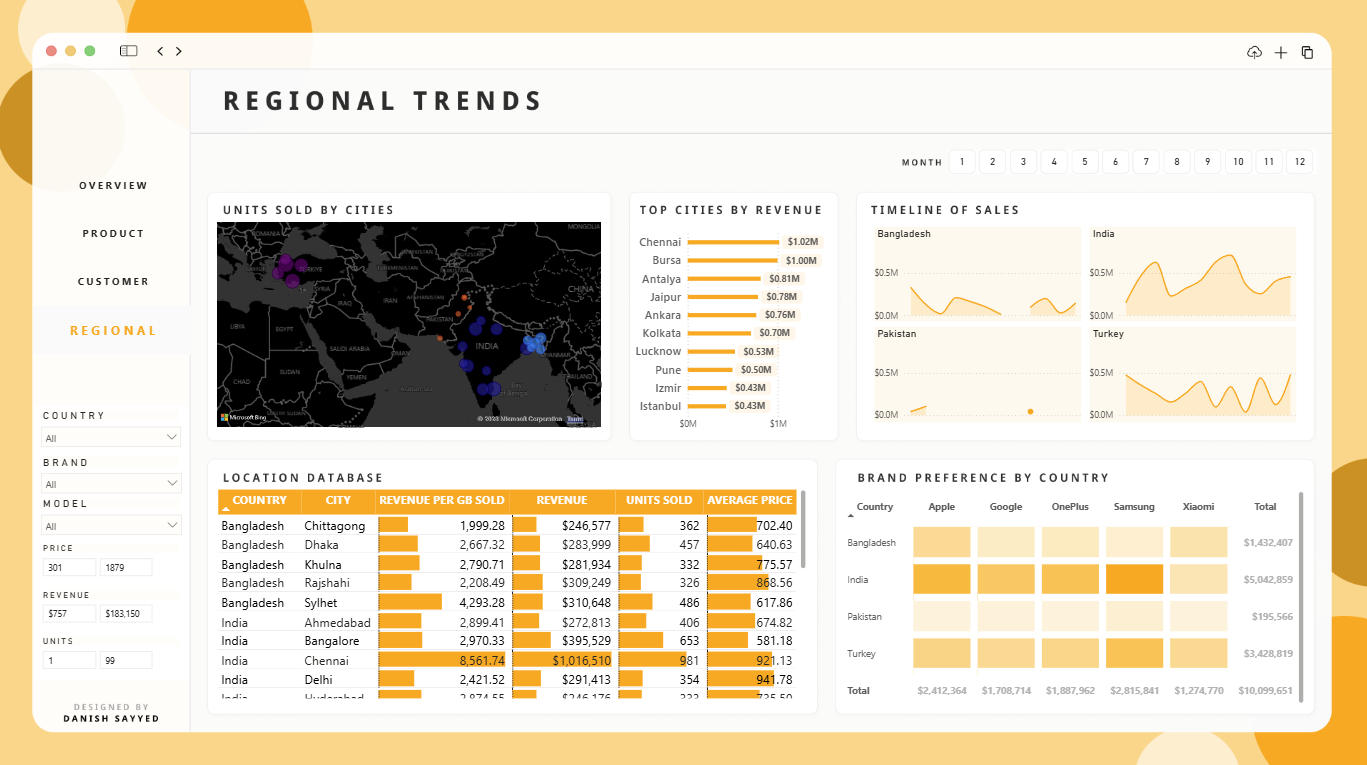Sort the table by the City column header
The image size is (1367, 765).
(338, 501)
